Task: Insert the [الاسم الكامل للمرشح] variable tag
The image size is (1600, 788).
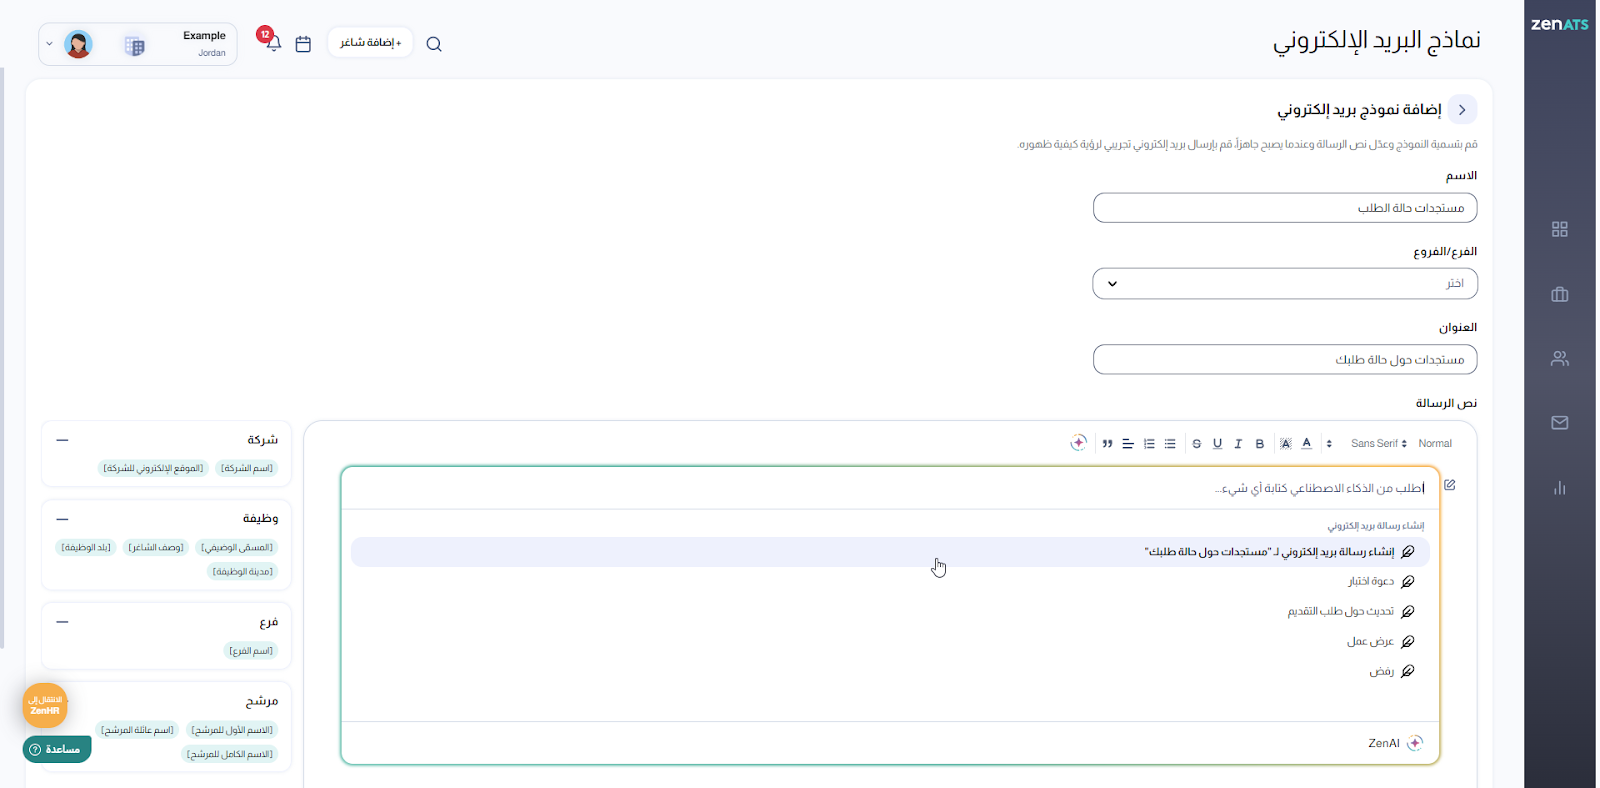Action: click(x=230, y=754)
